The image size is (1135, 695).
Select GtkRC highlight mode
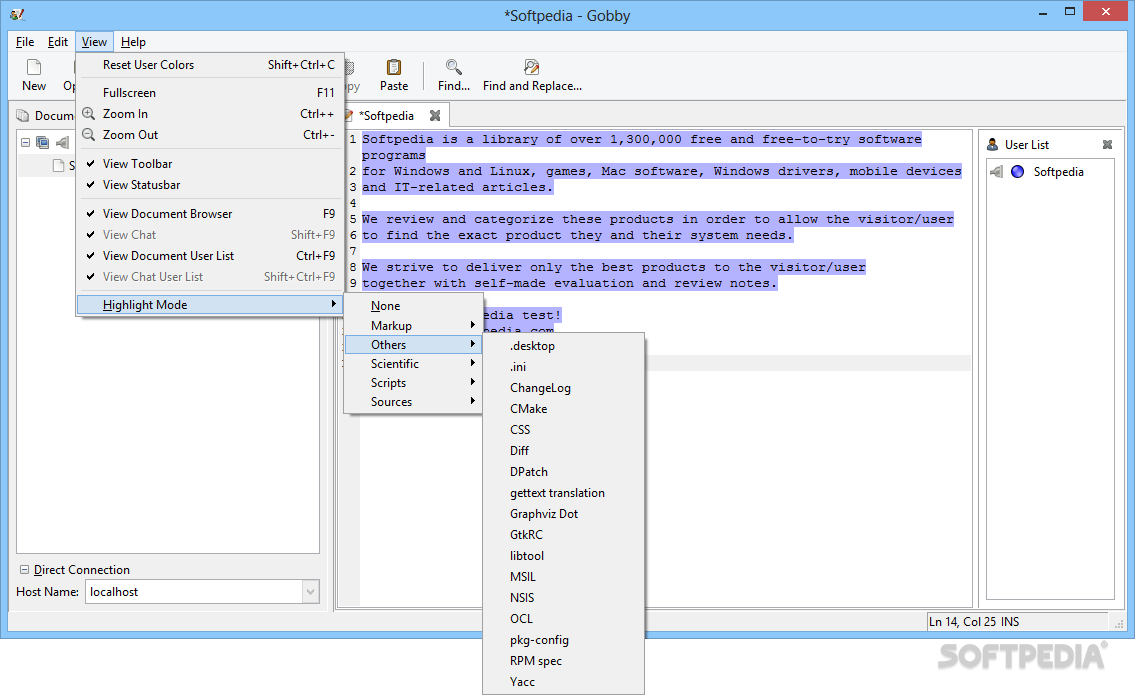point(563,535)
